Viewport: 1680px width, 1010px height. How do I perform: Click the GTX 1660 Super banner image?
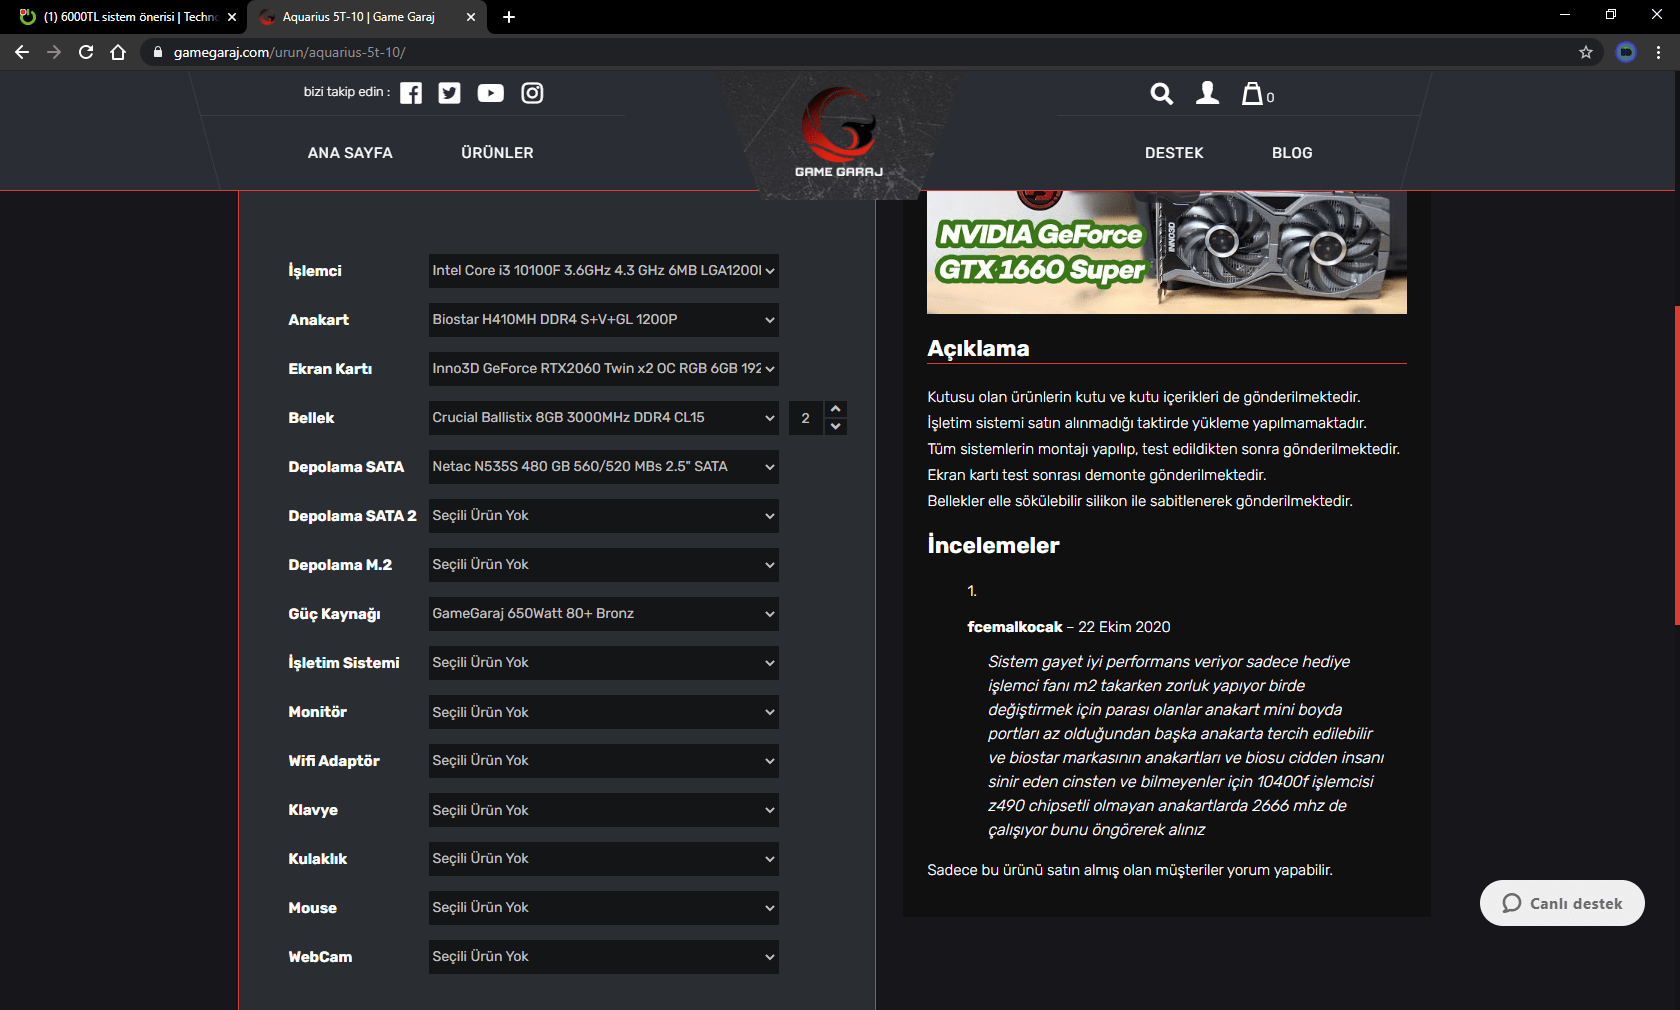click(x=1167, y=252)
